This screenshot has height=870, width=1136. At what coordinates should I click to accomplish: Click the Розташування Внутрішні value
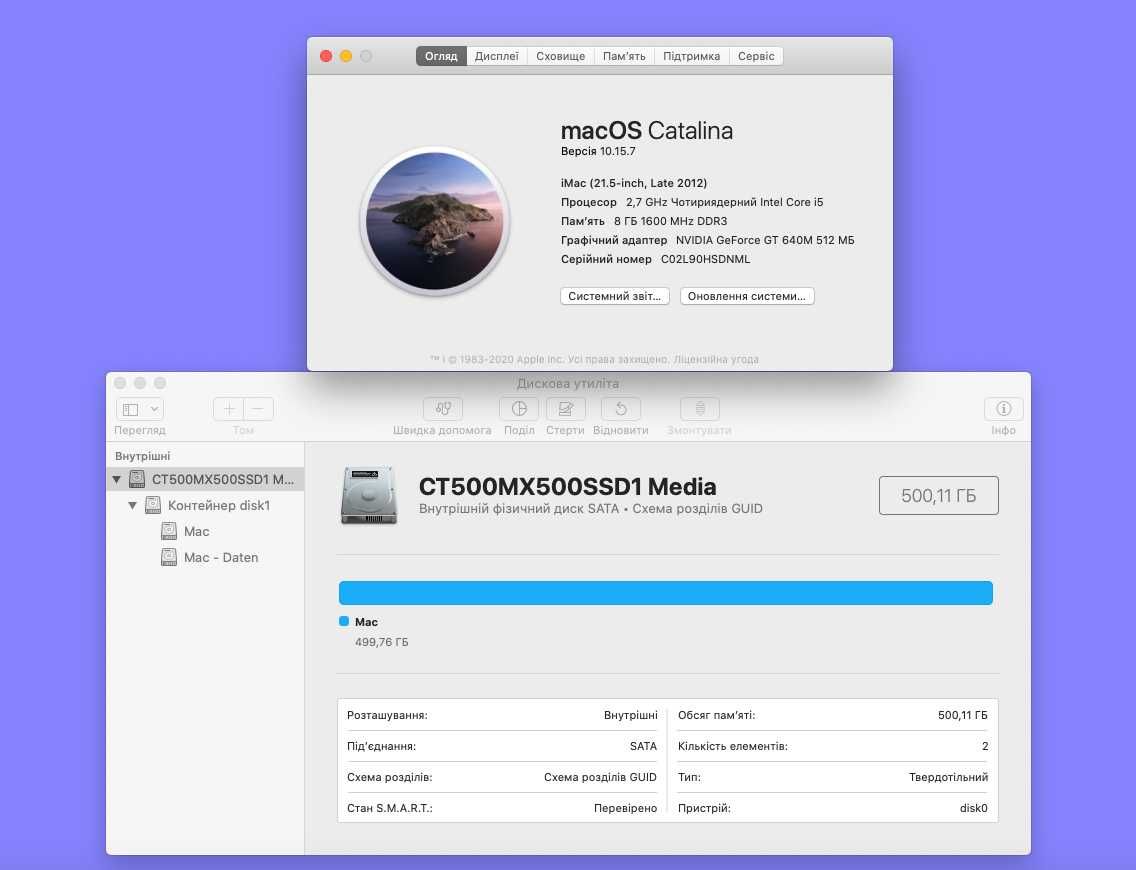tap(630, 716)
